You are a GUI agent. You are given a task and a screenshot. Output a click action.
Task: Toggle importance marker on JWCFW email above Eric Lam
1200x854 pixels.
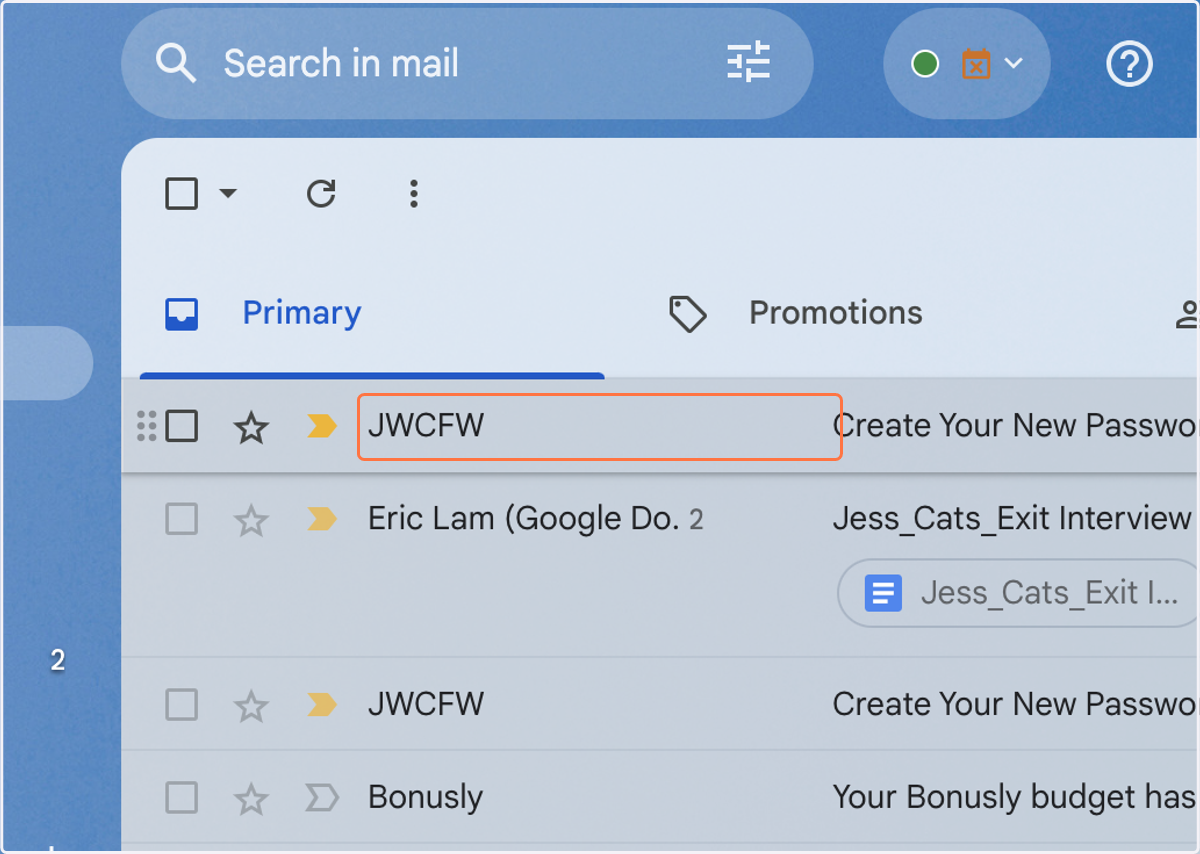[x=321, y=427]
